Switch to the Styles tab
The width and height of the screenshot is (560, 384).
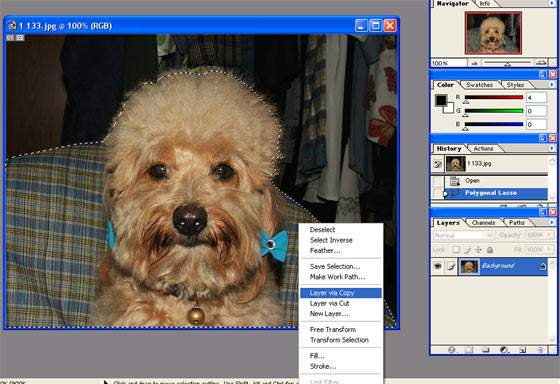coord(515,85)
